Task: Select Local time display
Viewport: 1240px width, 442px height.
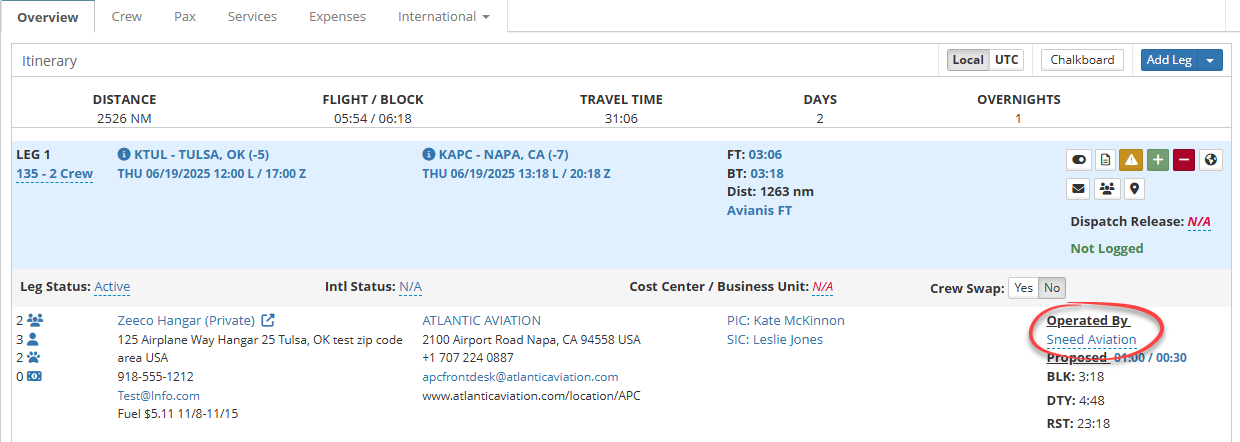Action: point(968,60)
